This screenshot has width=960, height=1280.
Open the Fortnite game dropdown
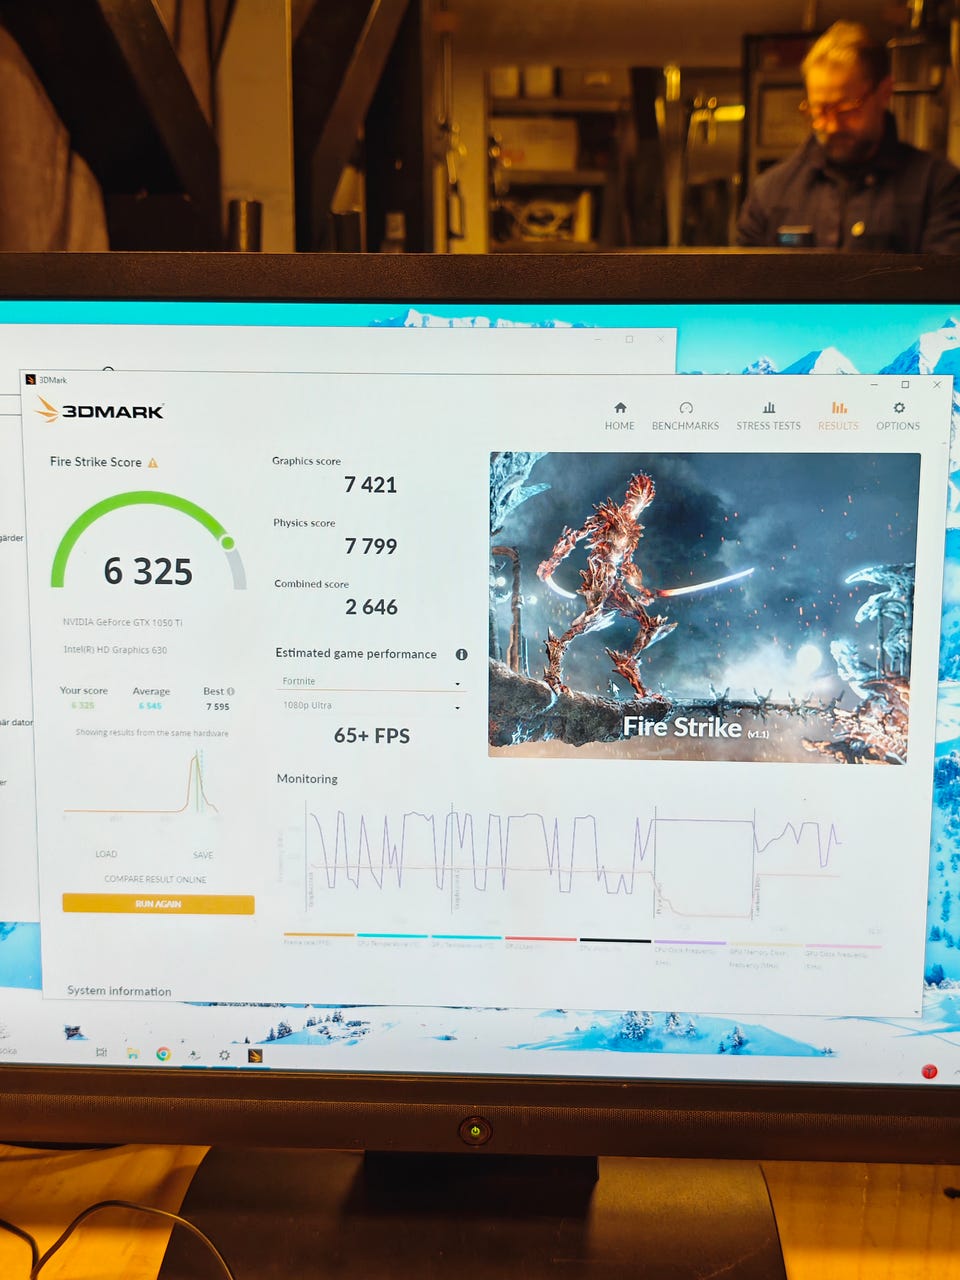[371, 682]
